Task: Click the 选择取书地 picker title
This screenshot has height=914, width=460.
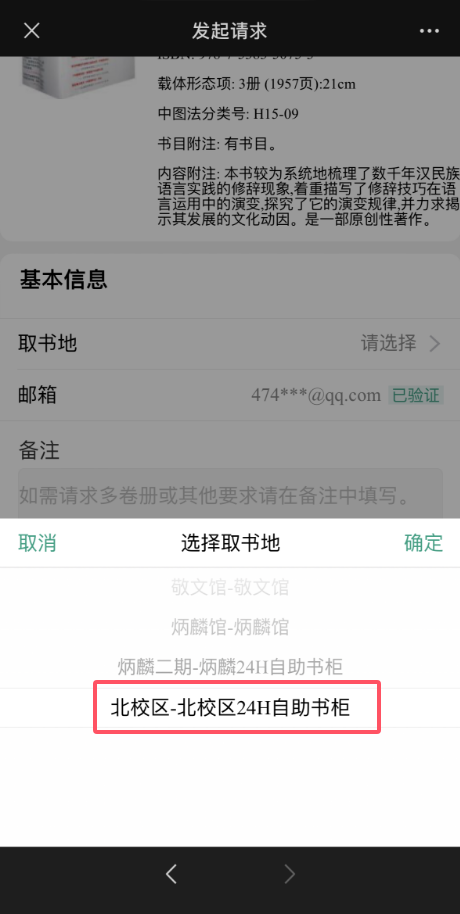Action: point(230,543)
